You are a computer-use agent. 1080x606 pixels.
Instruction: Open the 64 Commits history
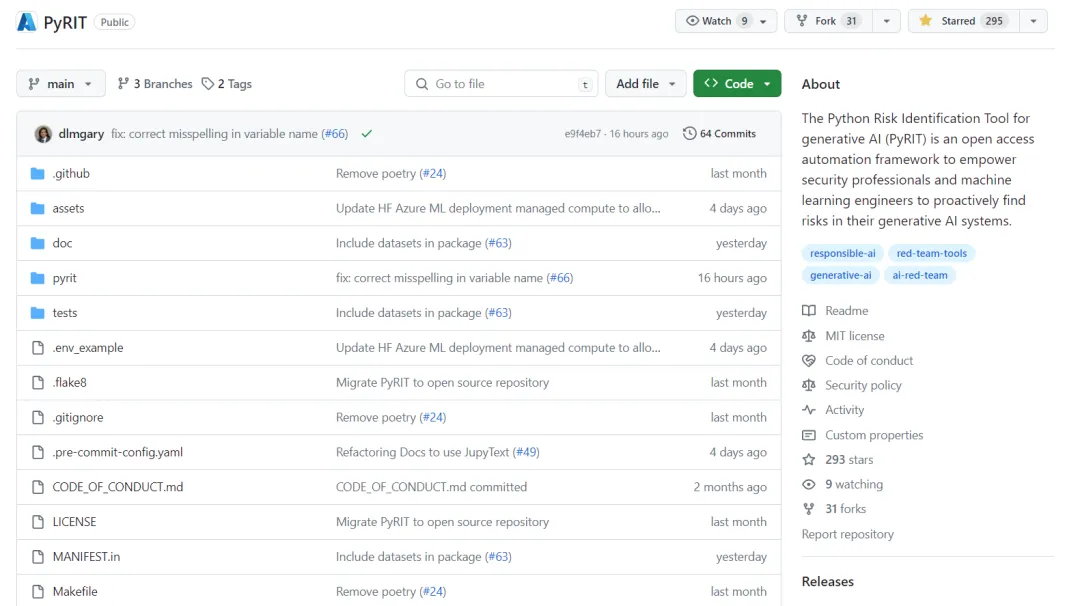pyautogui.click(x=719, y=134)
